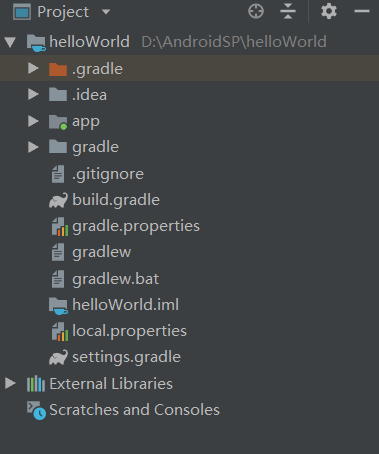Expand the .gradle folder arrow

pos(33,68)
